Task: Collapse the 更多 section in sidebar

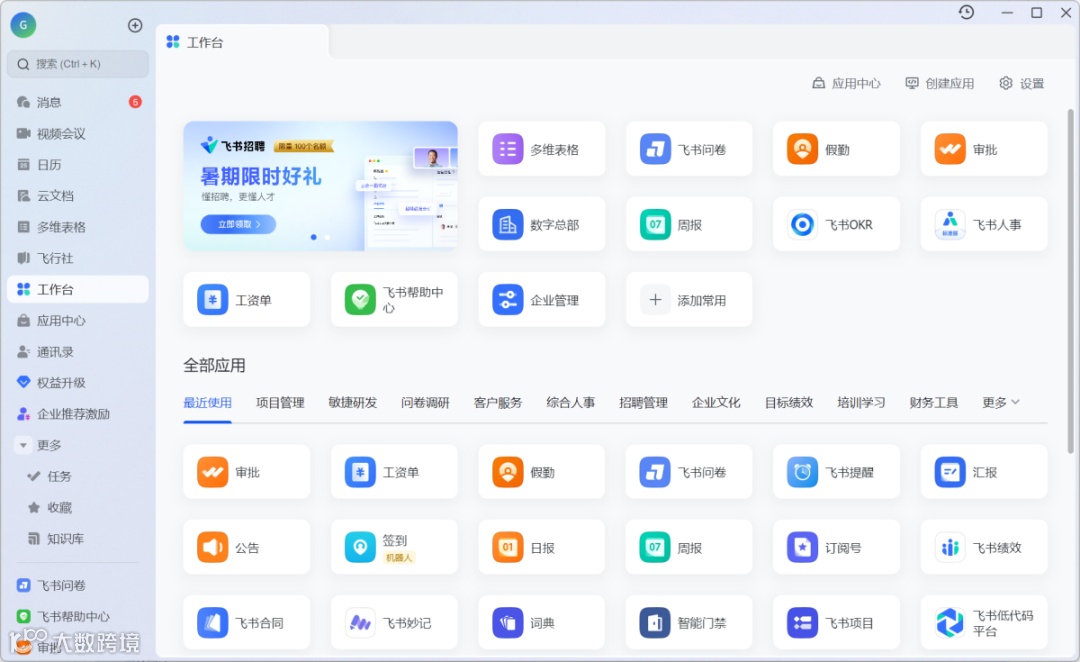Action: tap(23, 445)
